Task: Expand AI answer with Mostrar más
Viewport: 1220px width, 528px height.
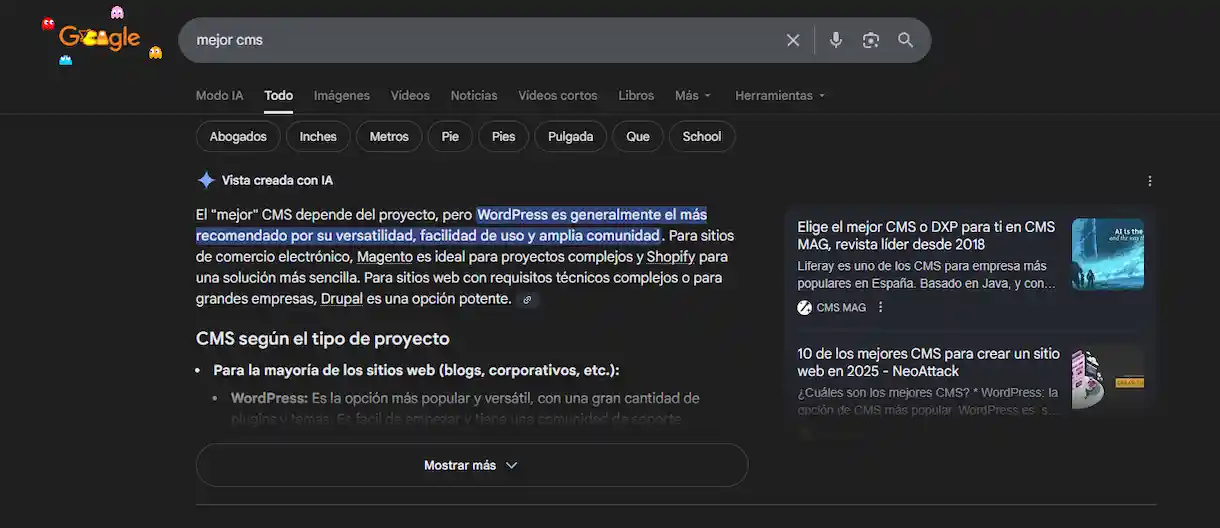Action: click(471, 465)
